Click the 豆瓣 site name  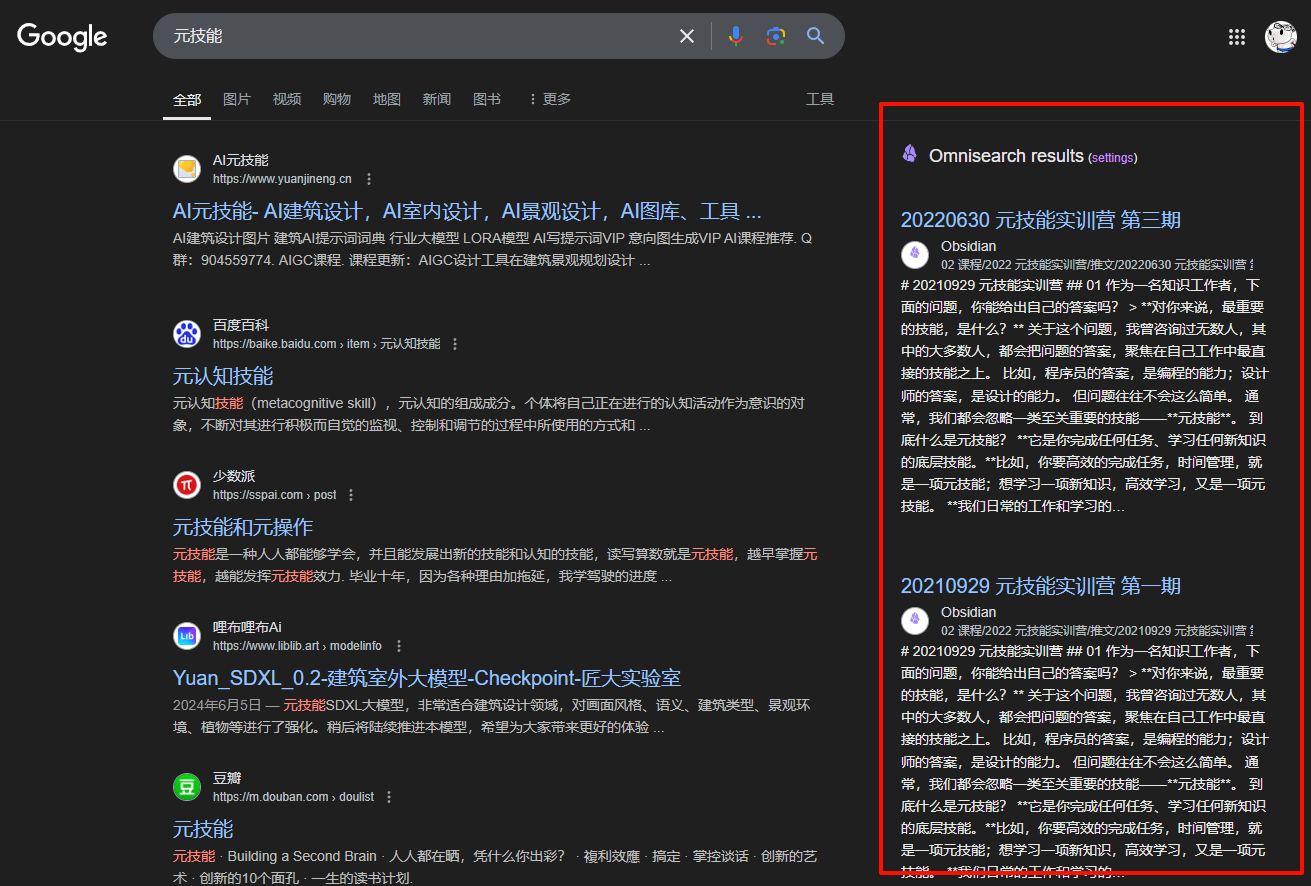pyautogui.click(x=227, y=778)
